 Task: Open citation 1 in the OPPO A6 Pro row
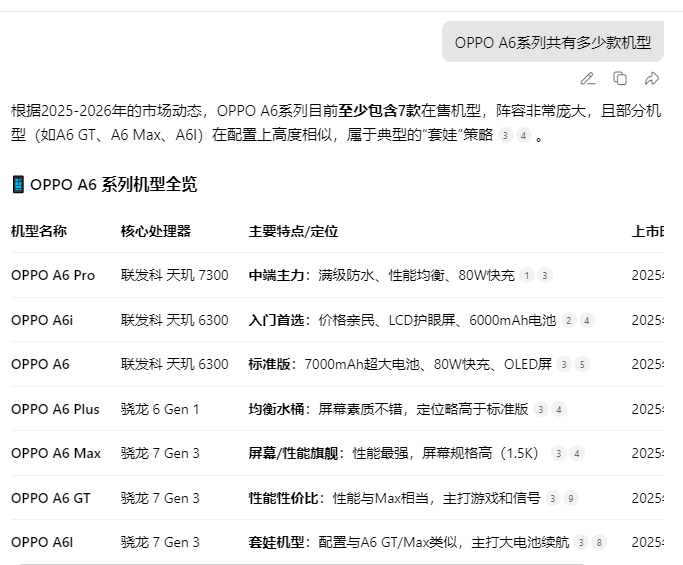527,276
